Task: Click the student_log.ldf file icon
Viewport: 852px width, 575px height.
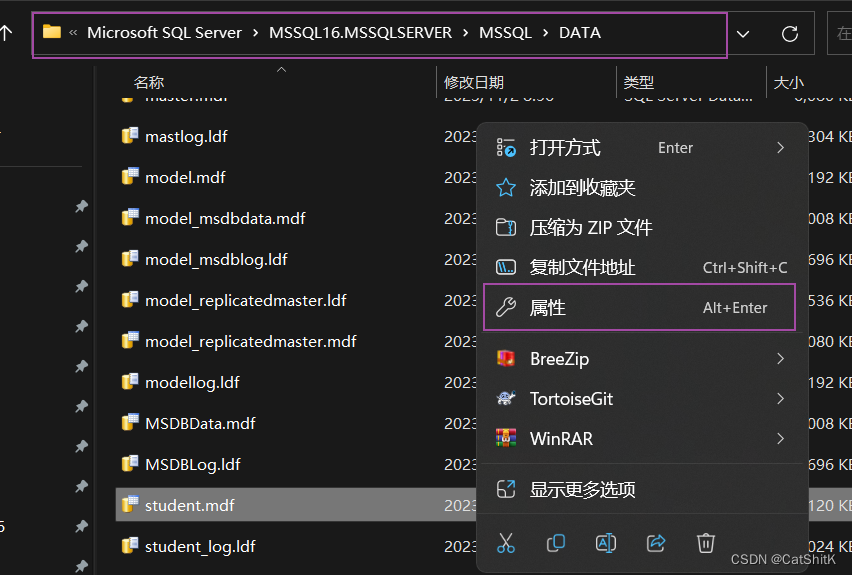Action: pyautogui.click(x=130, y=545)
